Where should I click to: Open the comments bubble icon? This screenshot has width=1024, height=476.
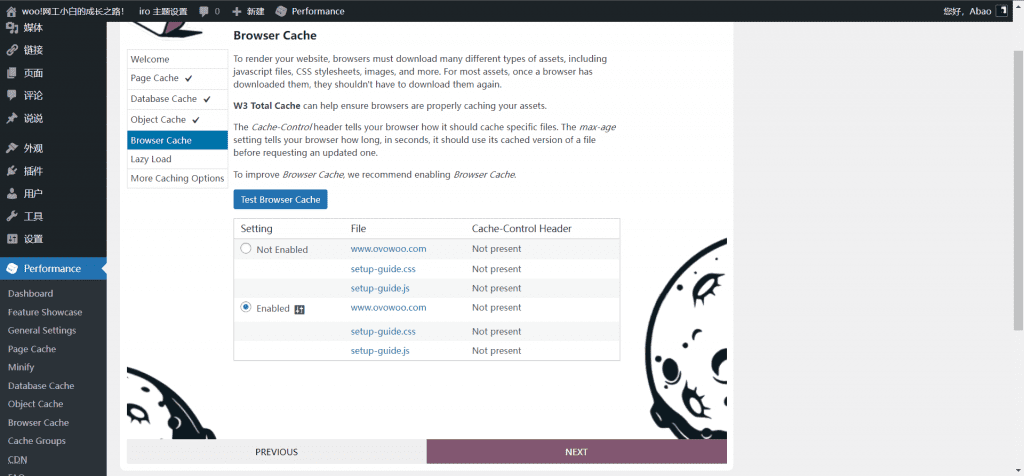204,11
